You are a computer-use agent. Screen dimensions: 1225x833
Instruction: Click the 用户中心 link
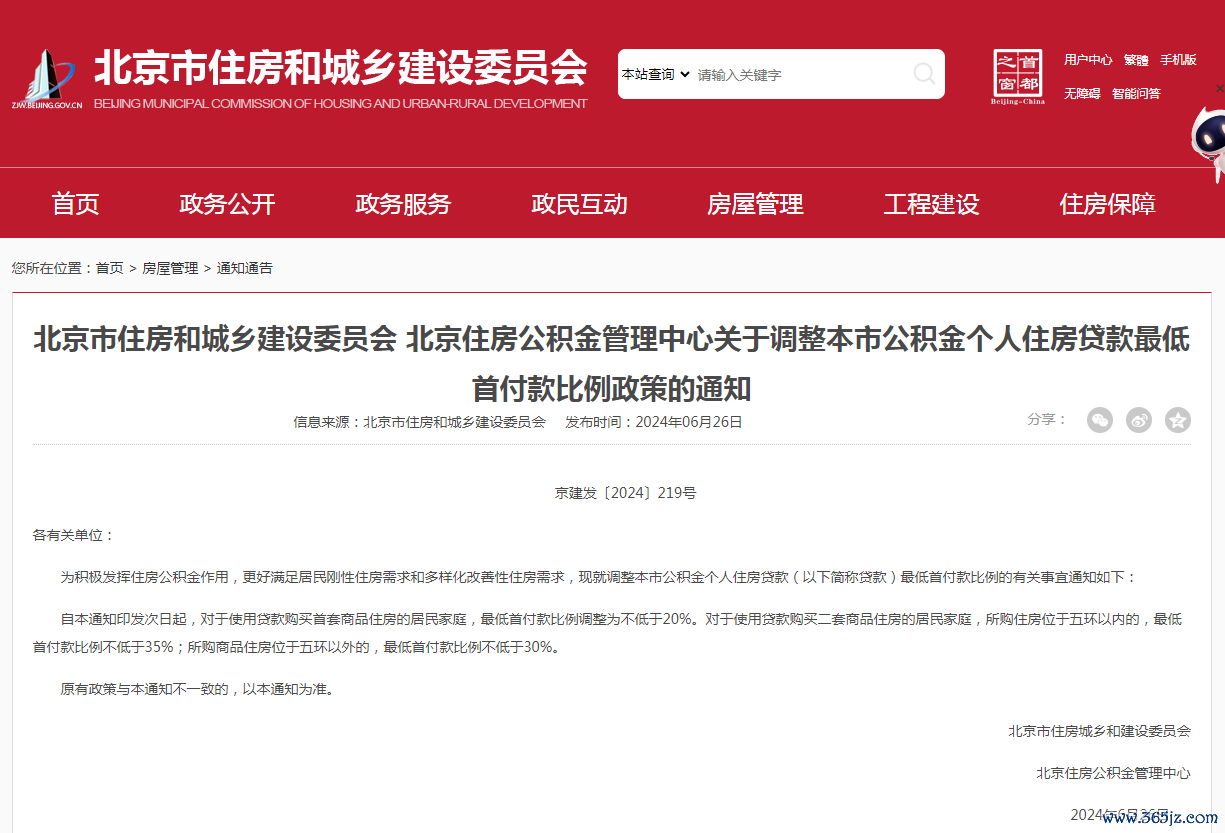coord(1088,60)
